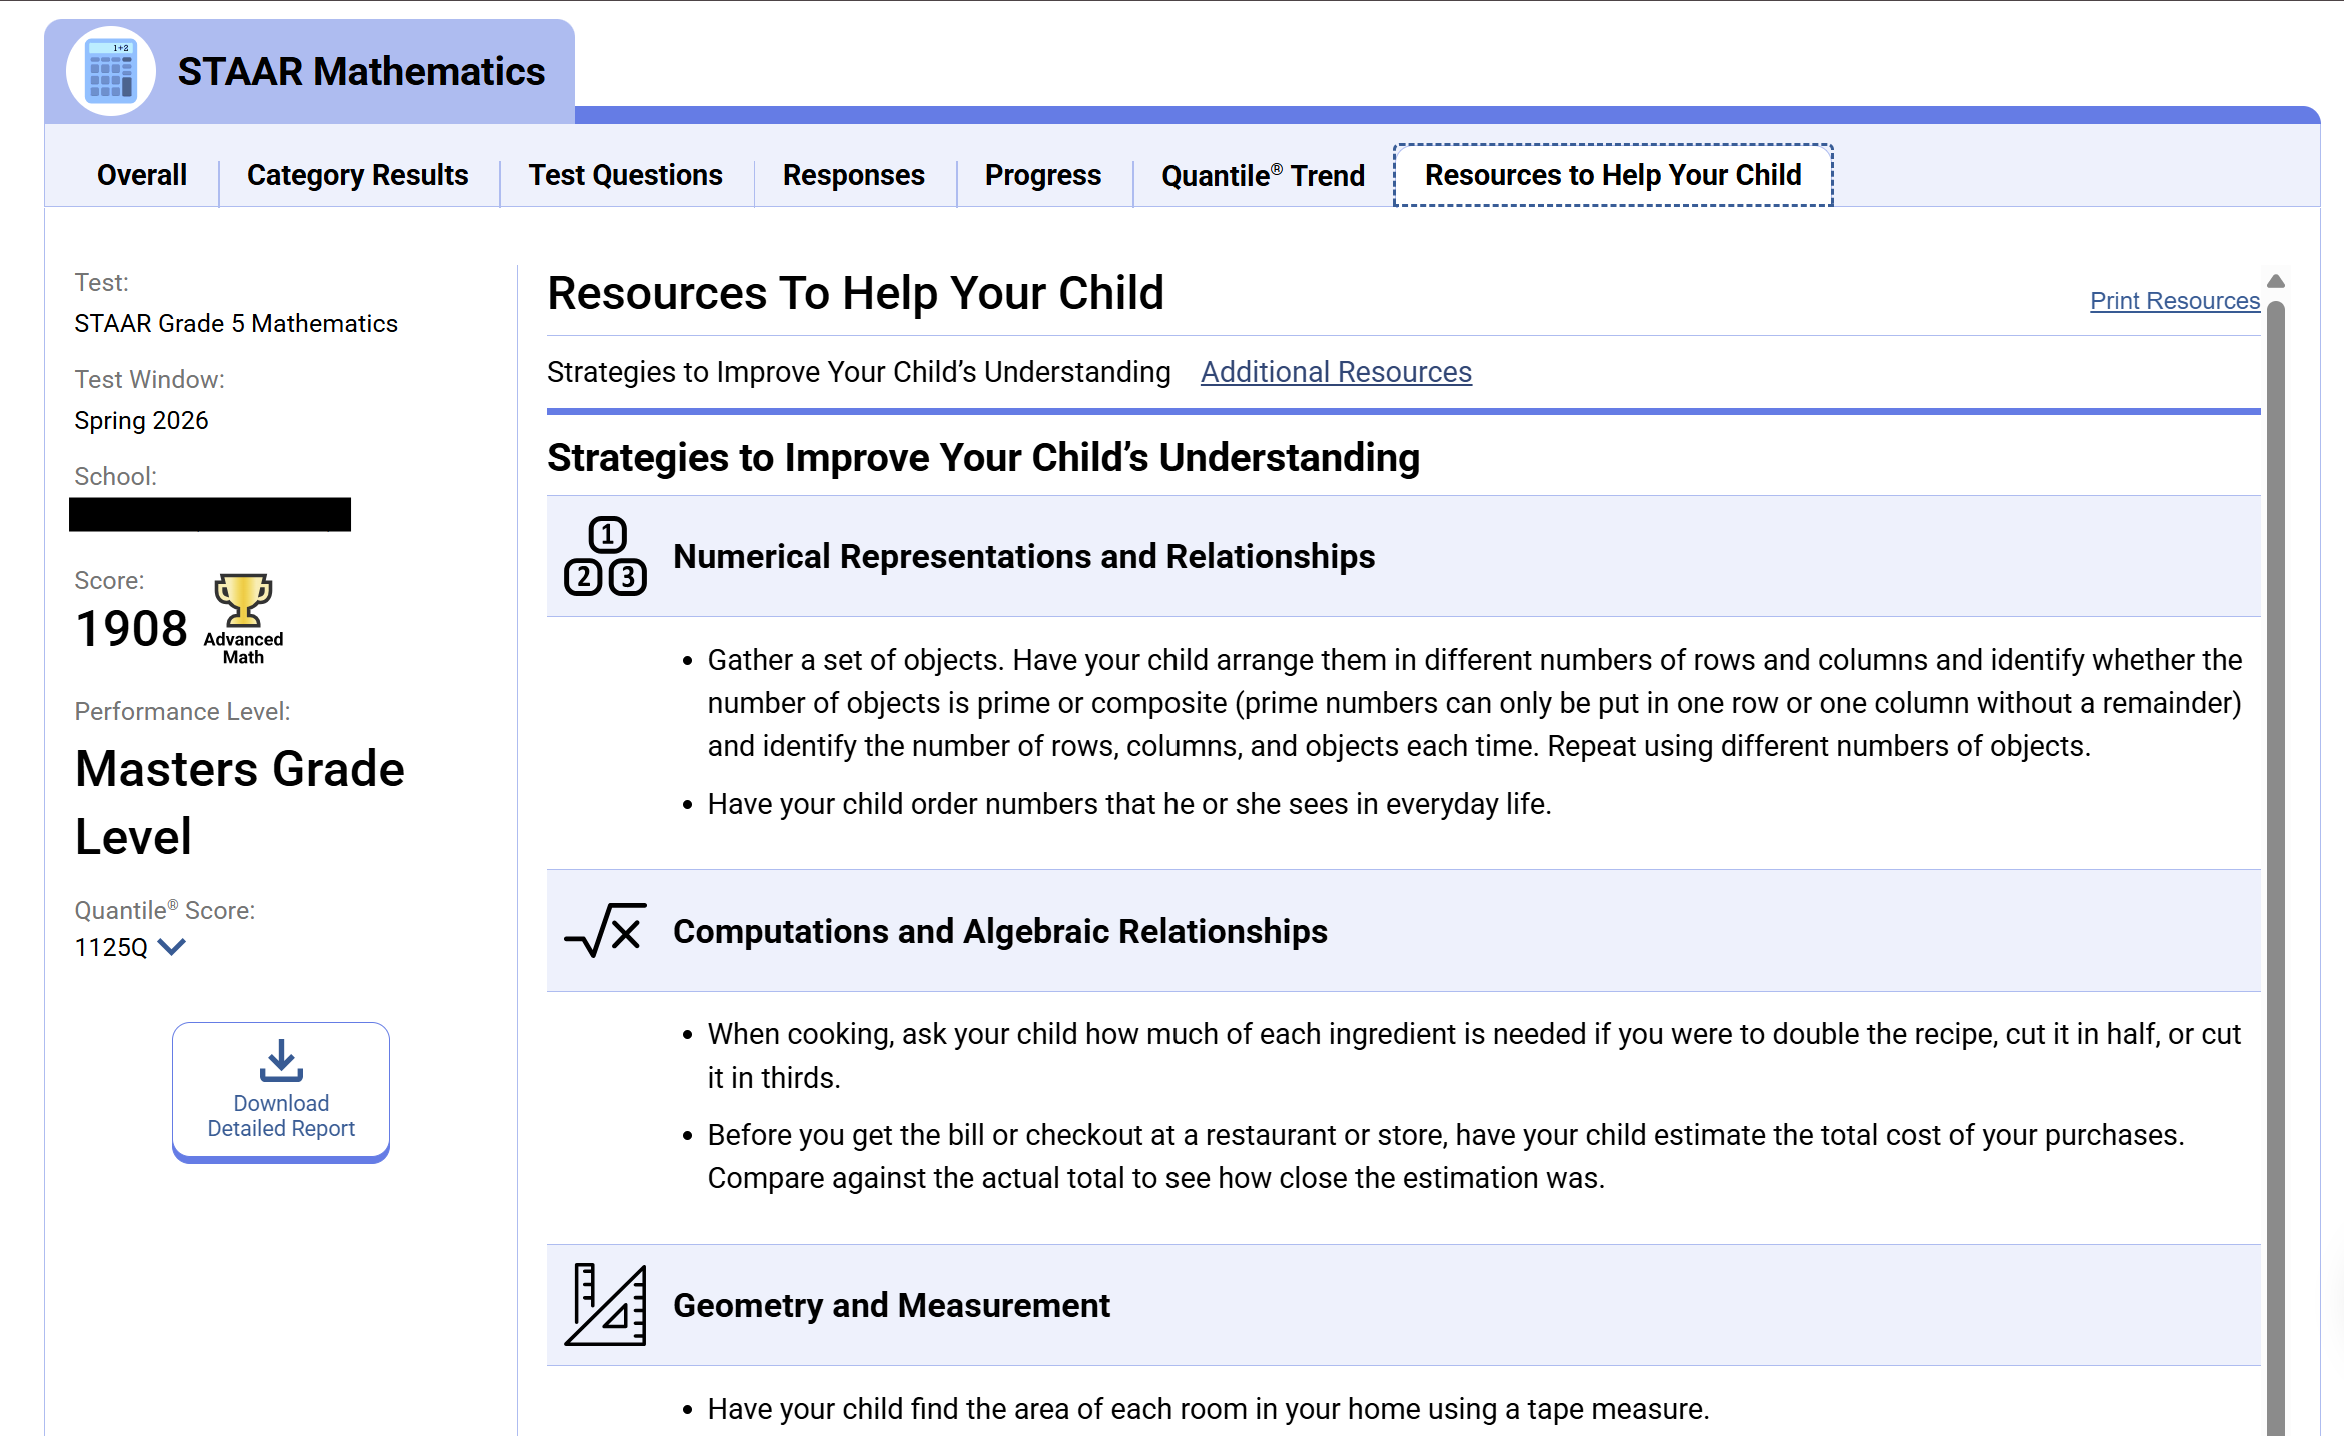Click the Numerical Representations and Relationships heading
This screenshot has width=2344, height=1436.
[x=1024, y=556]
